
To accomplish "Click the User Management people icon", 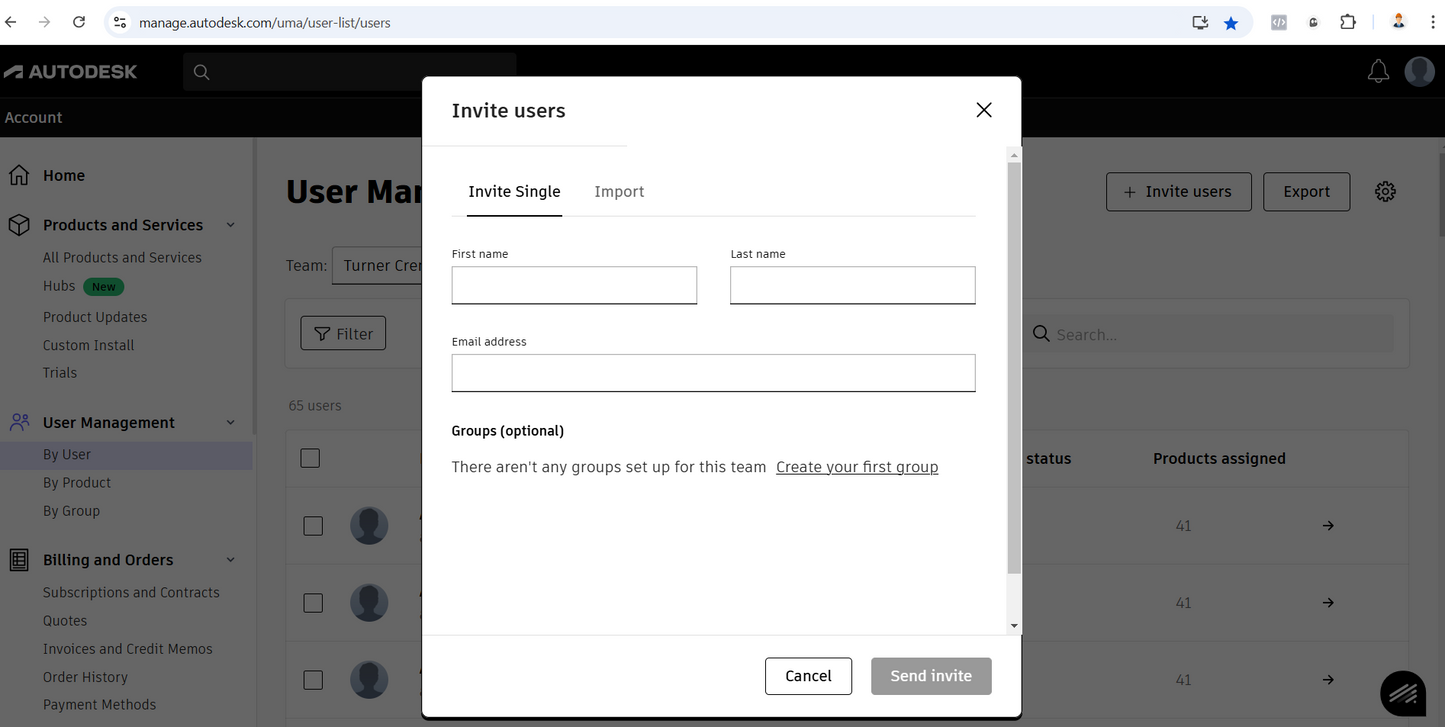I will point(19,422).
